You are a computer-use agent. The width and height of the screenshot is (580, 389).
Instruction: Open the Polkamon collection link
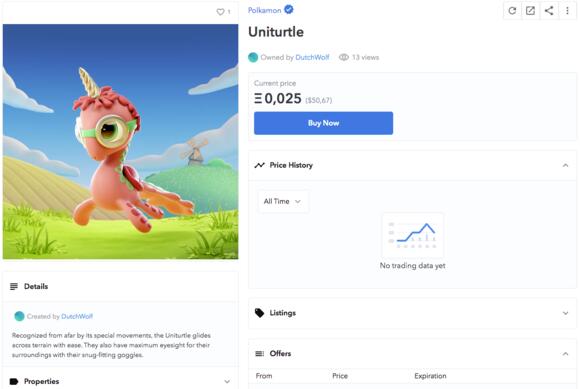pyautogui.click(x=264, y=10)
